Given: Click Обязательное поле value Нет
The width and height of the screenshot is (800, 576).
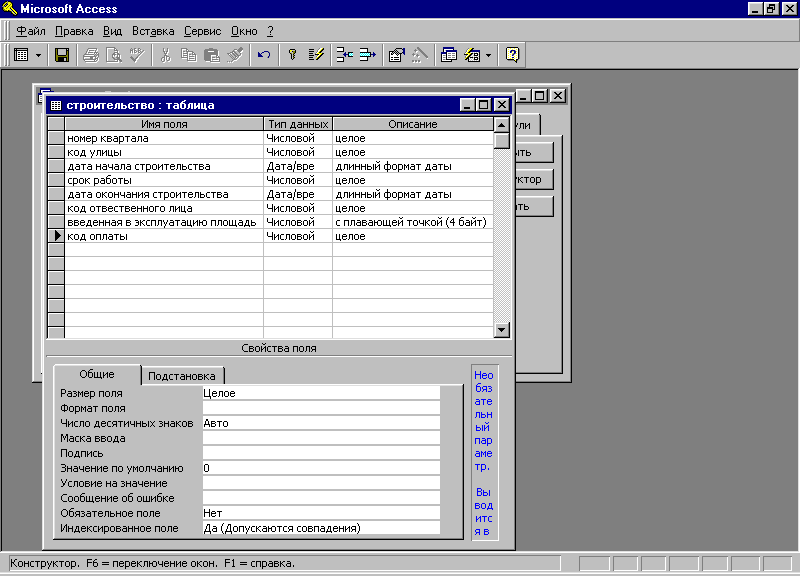Looking at the screenshot, I should [x=321, y=513].
